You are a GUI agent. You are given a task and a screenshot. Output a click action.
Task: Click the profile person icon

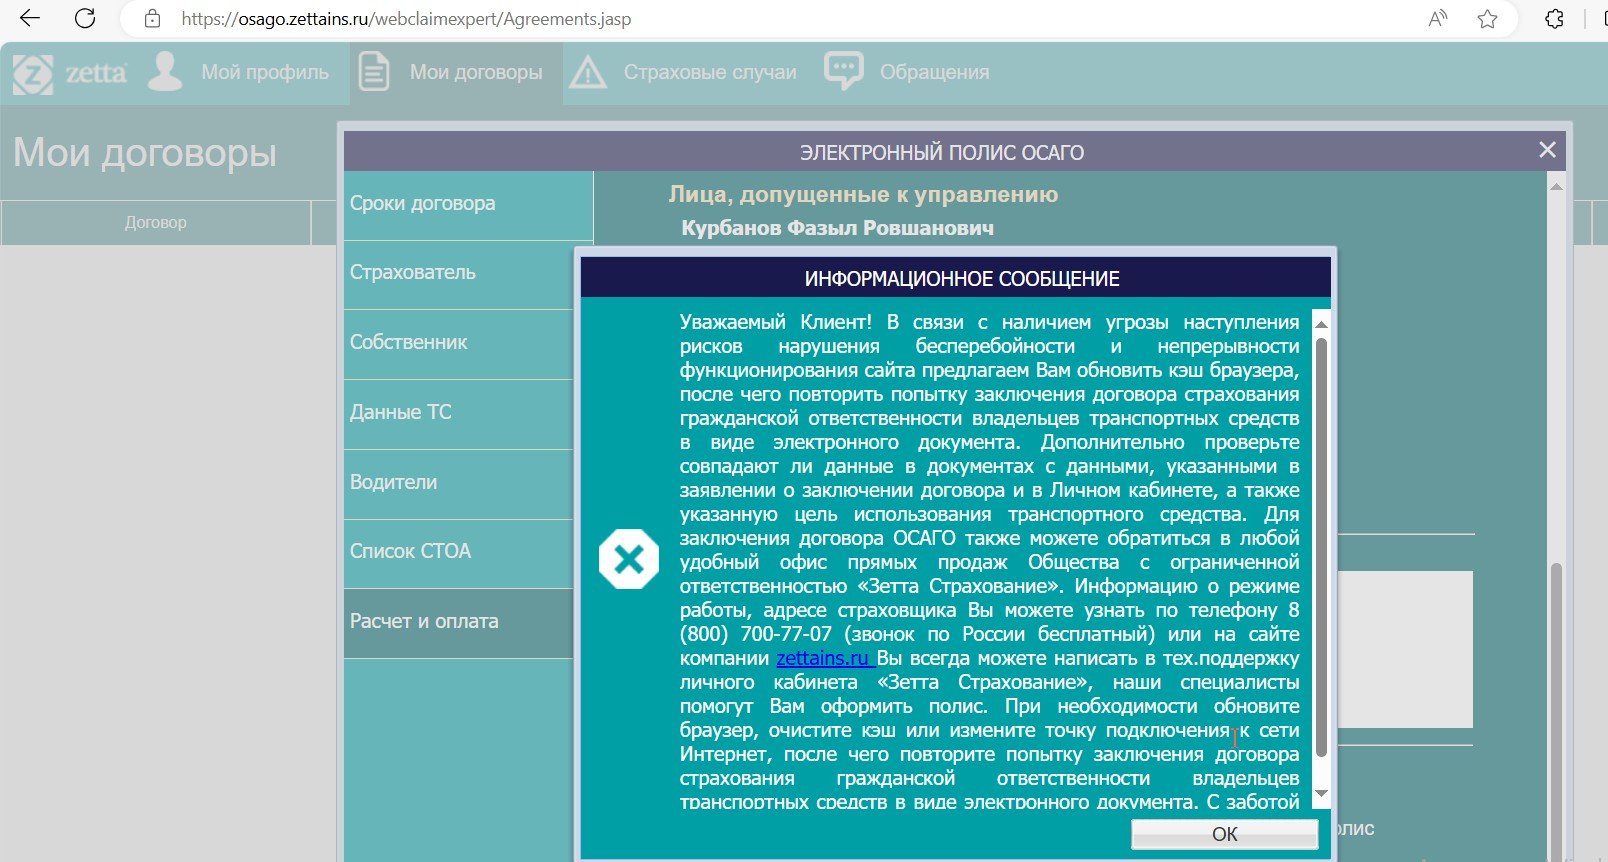point(166,72)
